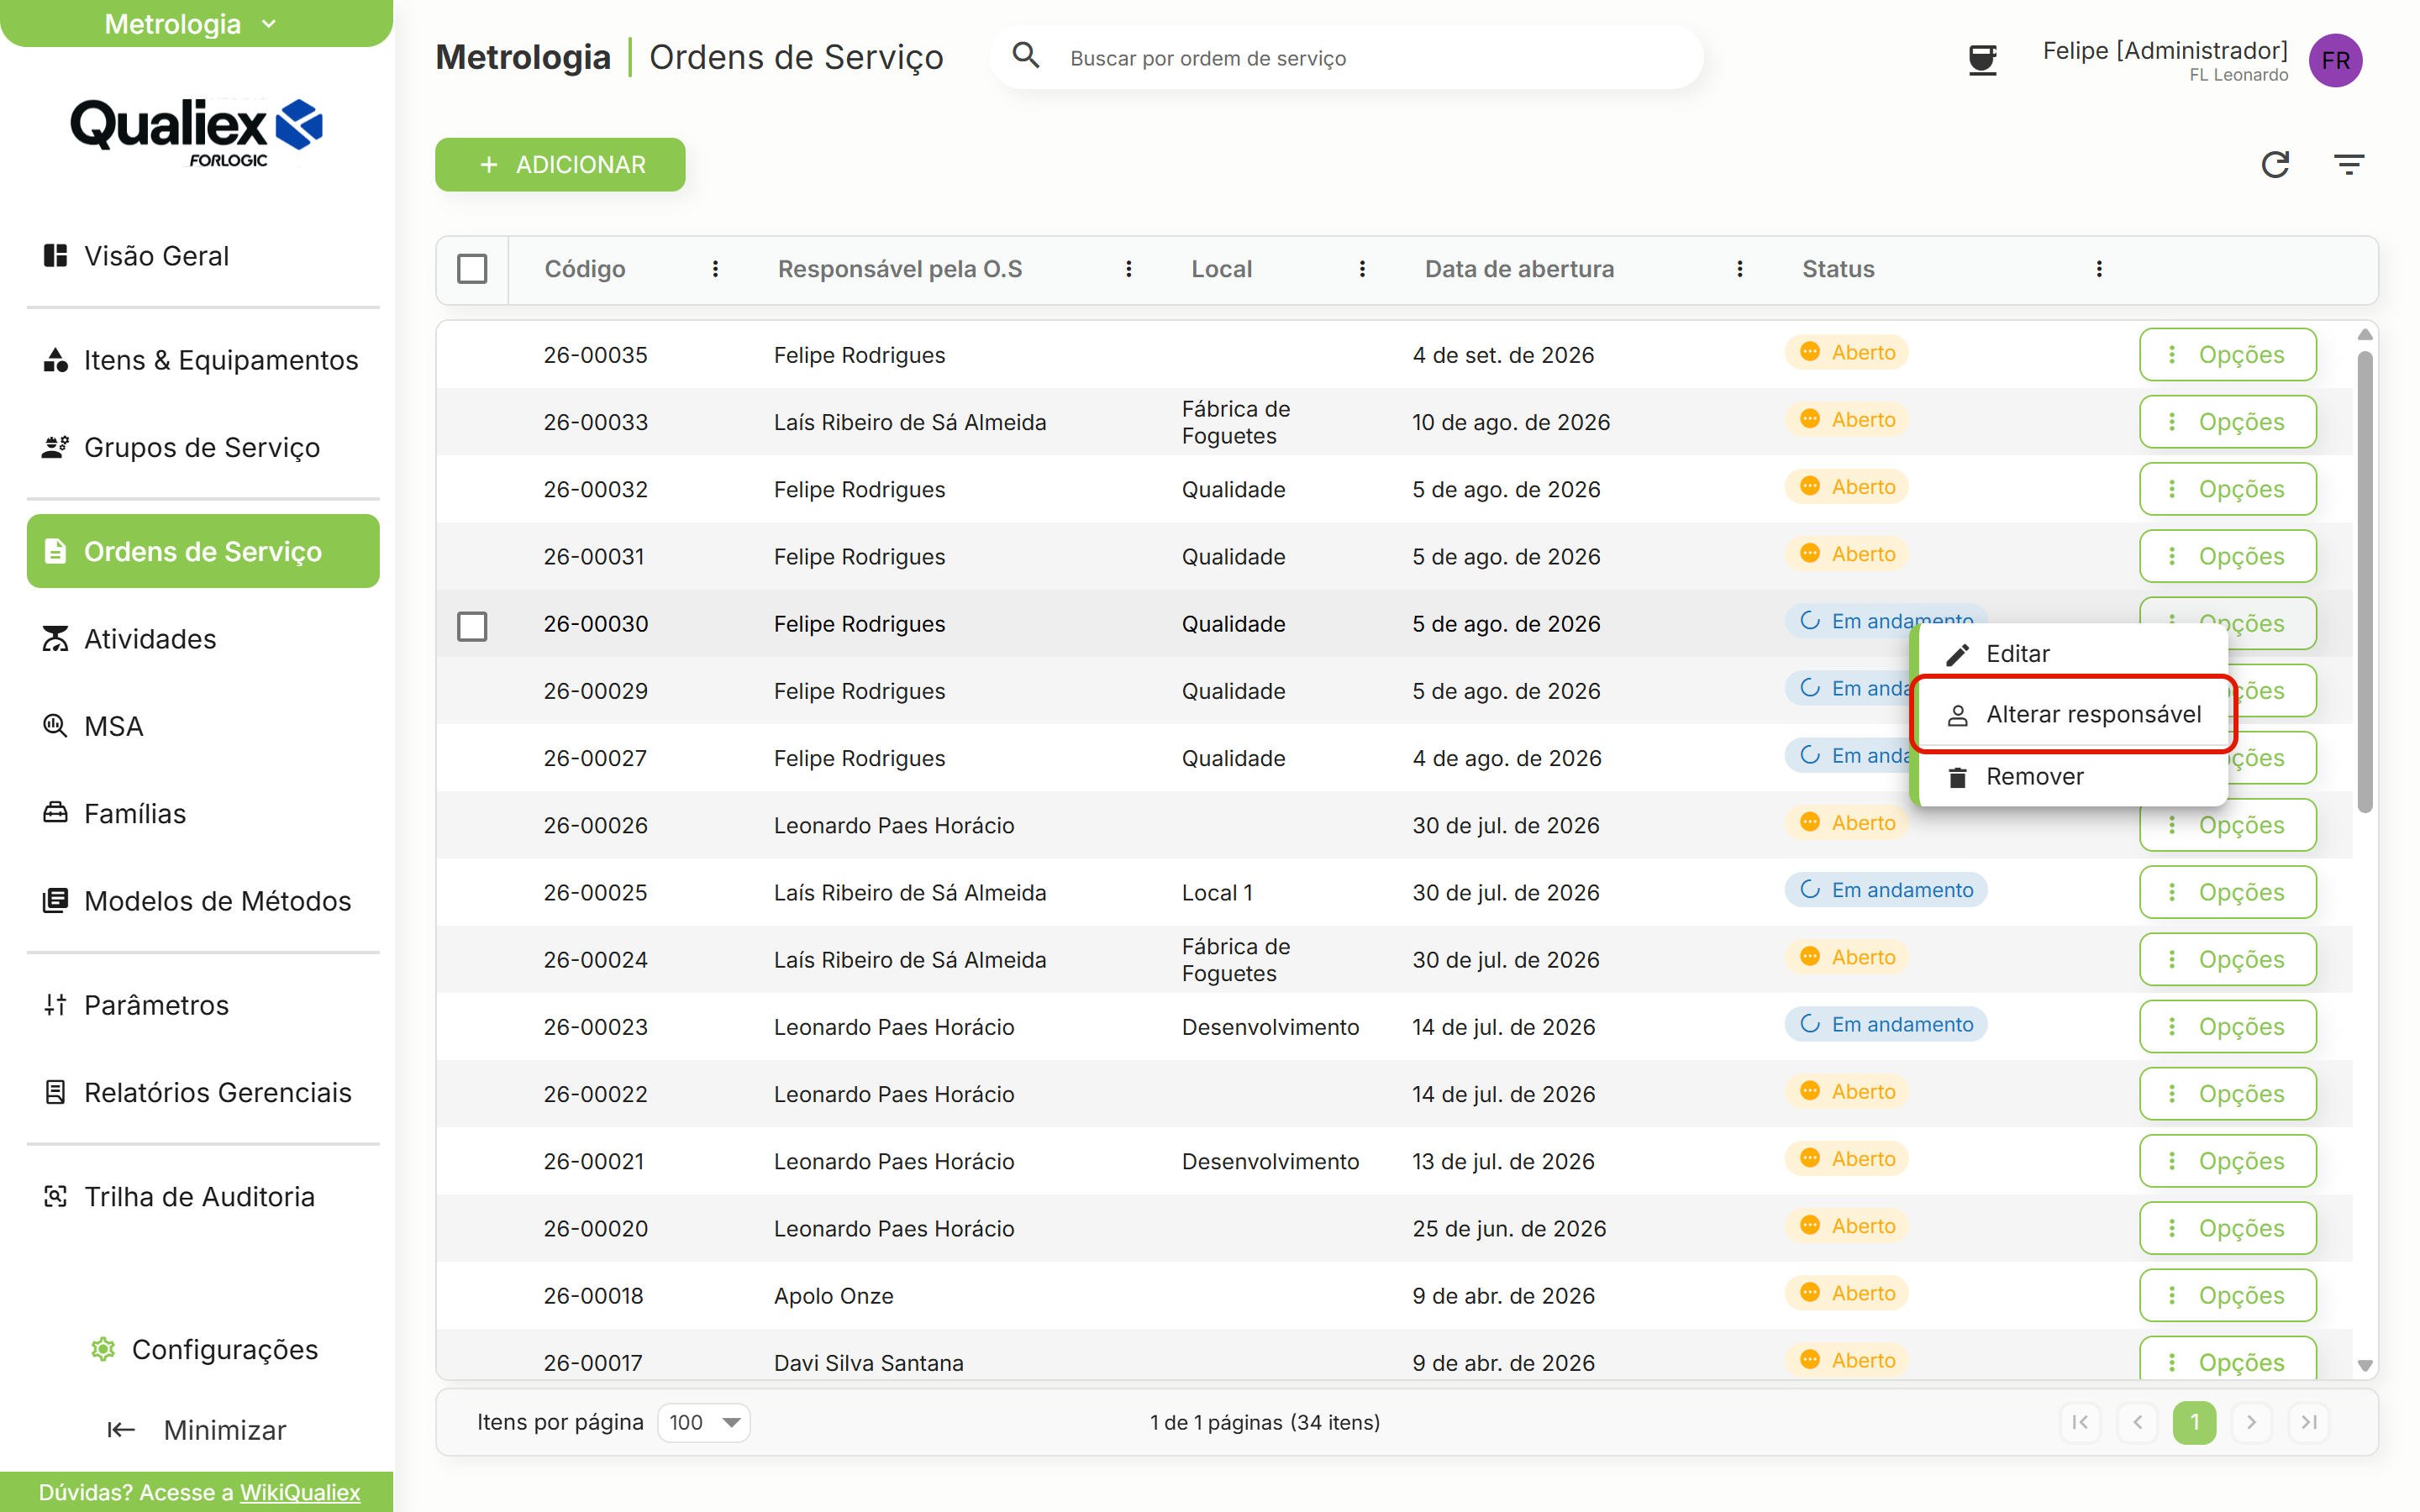Open the FR user avatar
This screenshot has height=1512, width=2420.
tap(2335, 60)
